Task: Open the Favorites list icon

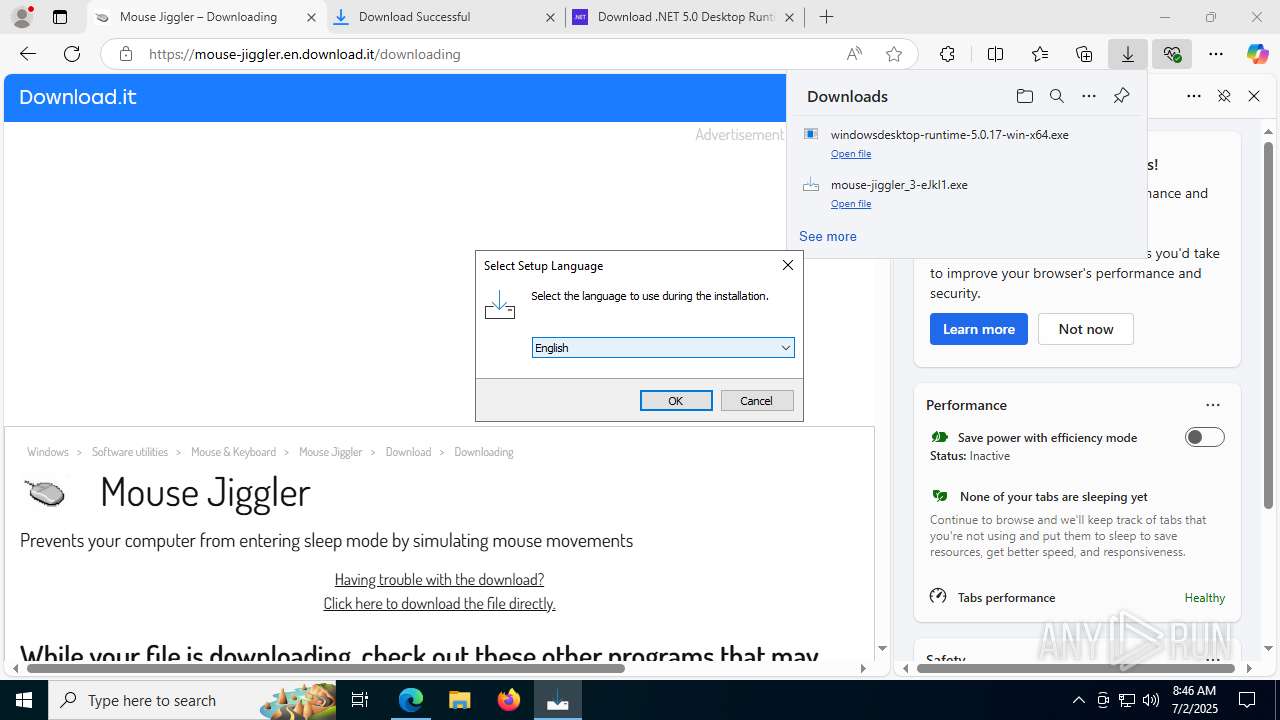Action: 1040,54
